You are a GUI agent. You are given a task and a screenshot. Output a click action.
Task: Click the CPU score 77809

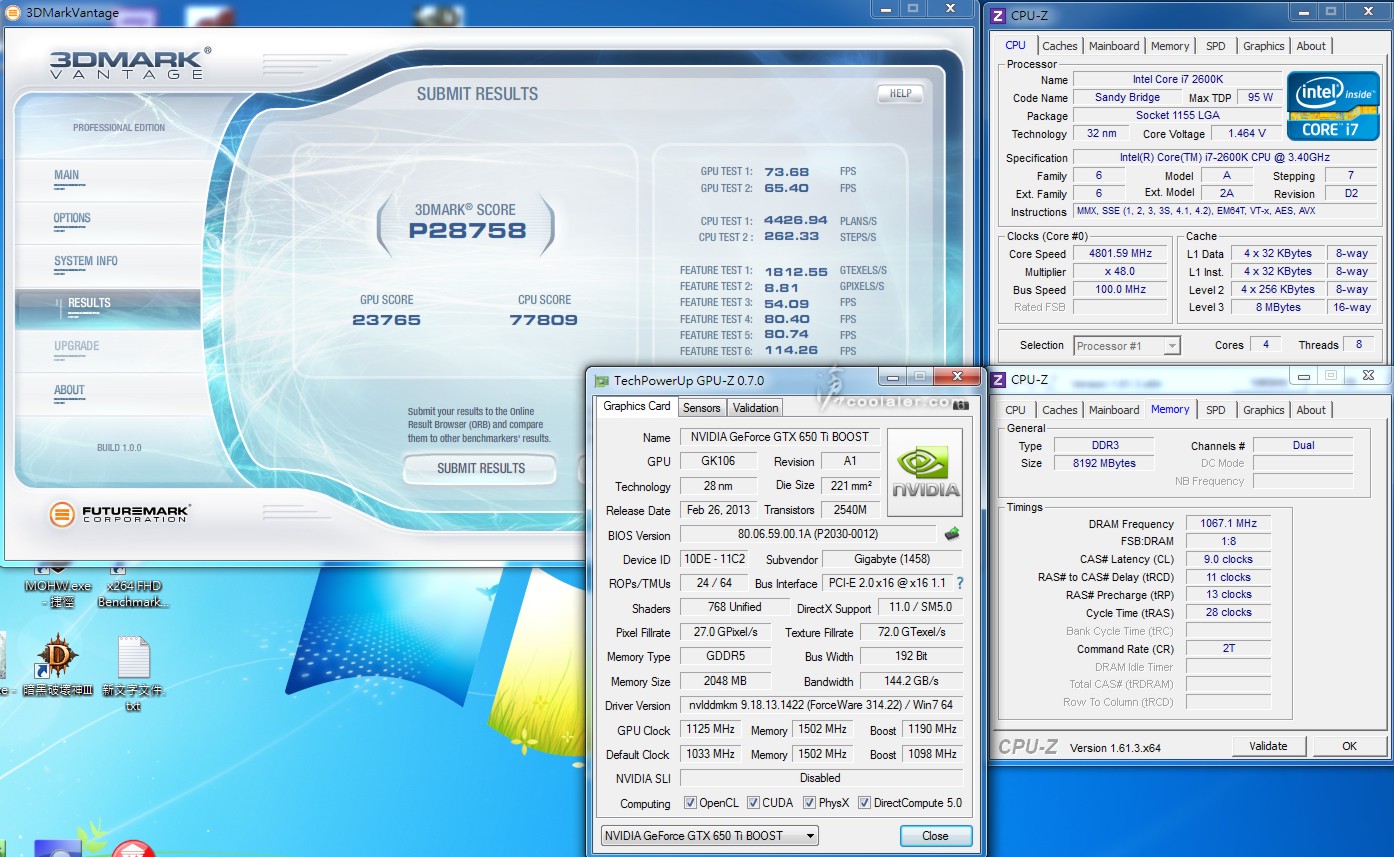543,320
